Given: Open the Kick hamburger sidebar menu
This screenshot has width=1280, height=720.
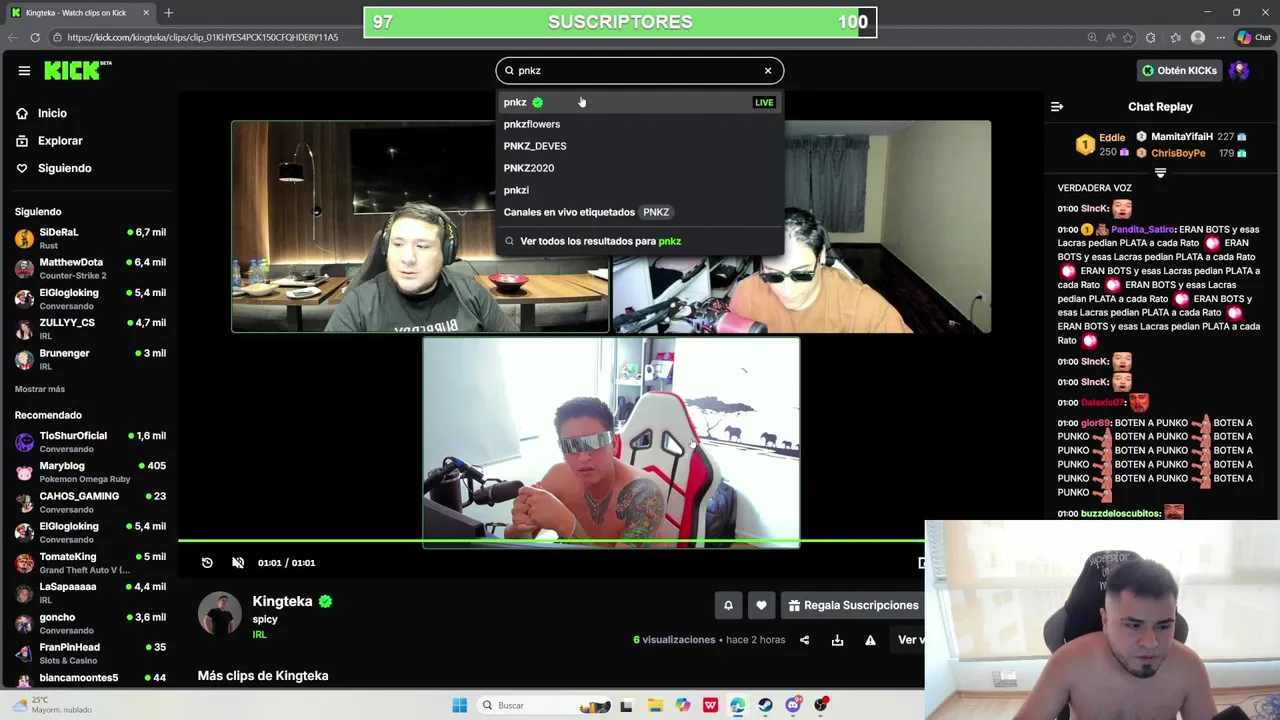Looking at the screenshot, I should tap(24, 70).
